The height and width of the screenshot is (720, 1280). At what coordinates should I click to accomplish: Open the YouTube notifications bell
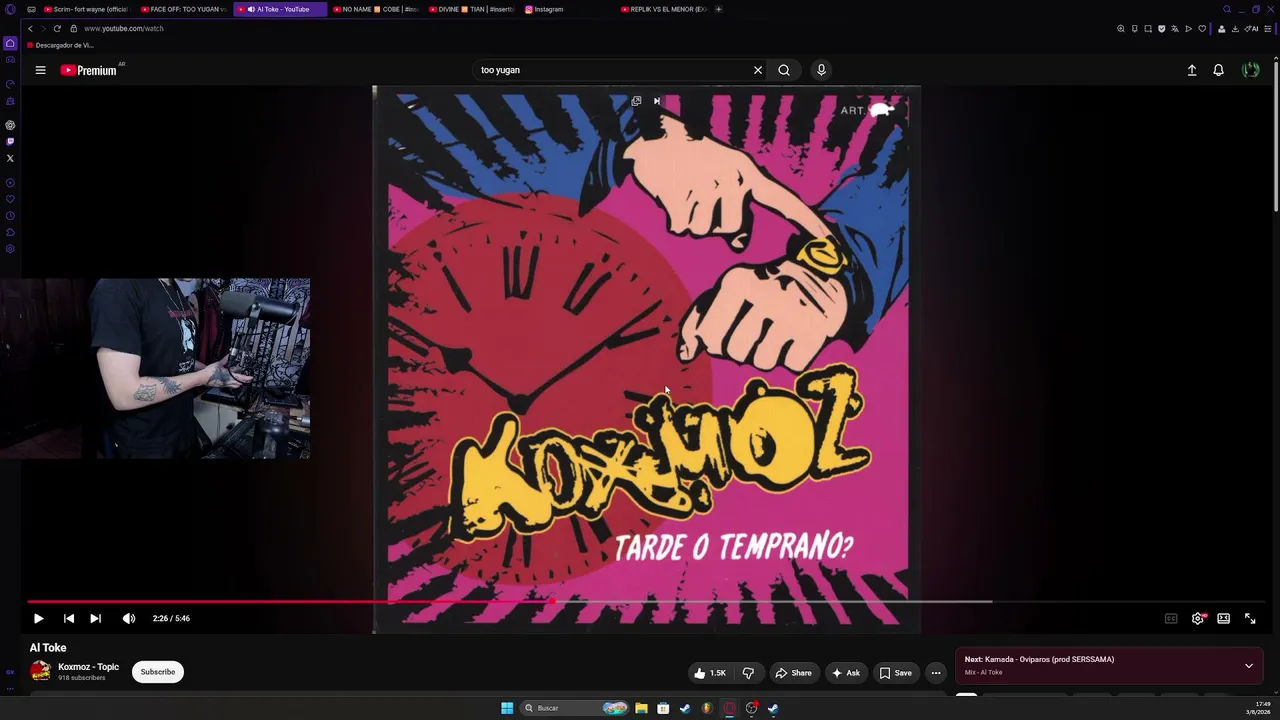click(1218, 70)
